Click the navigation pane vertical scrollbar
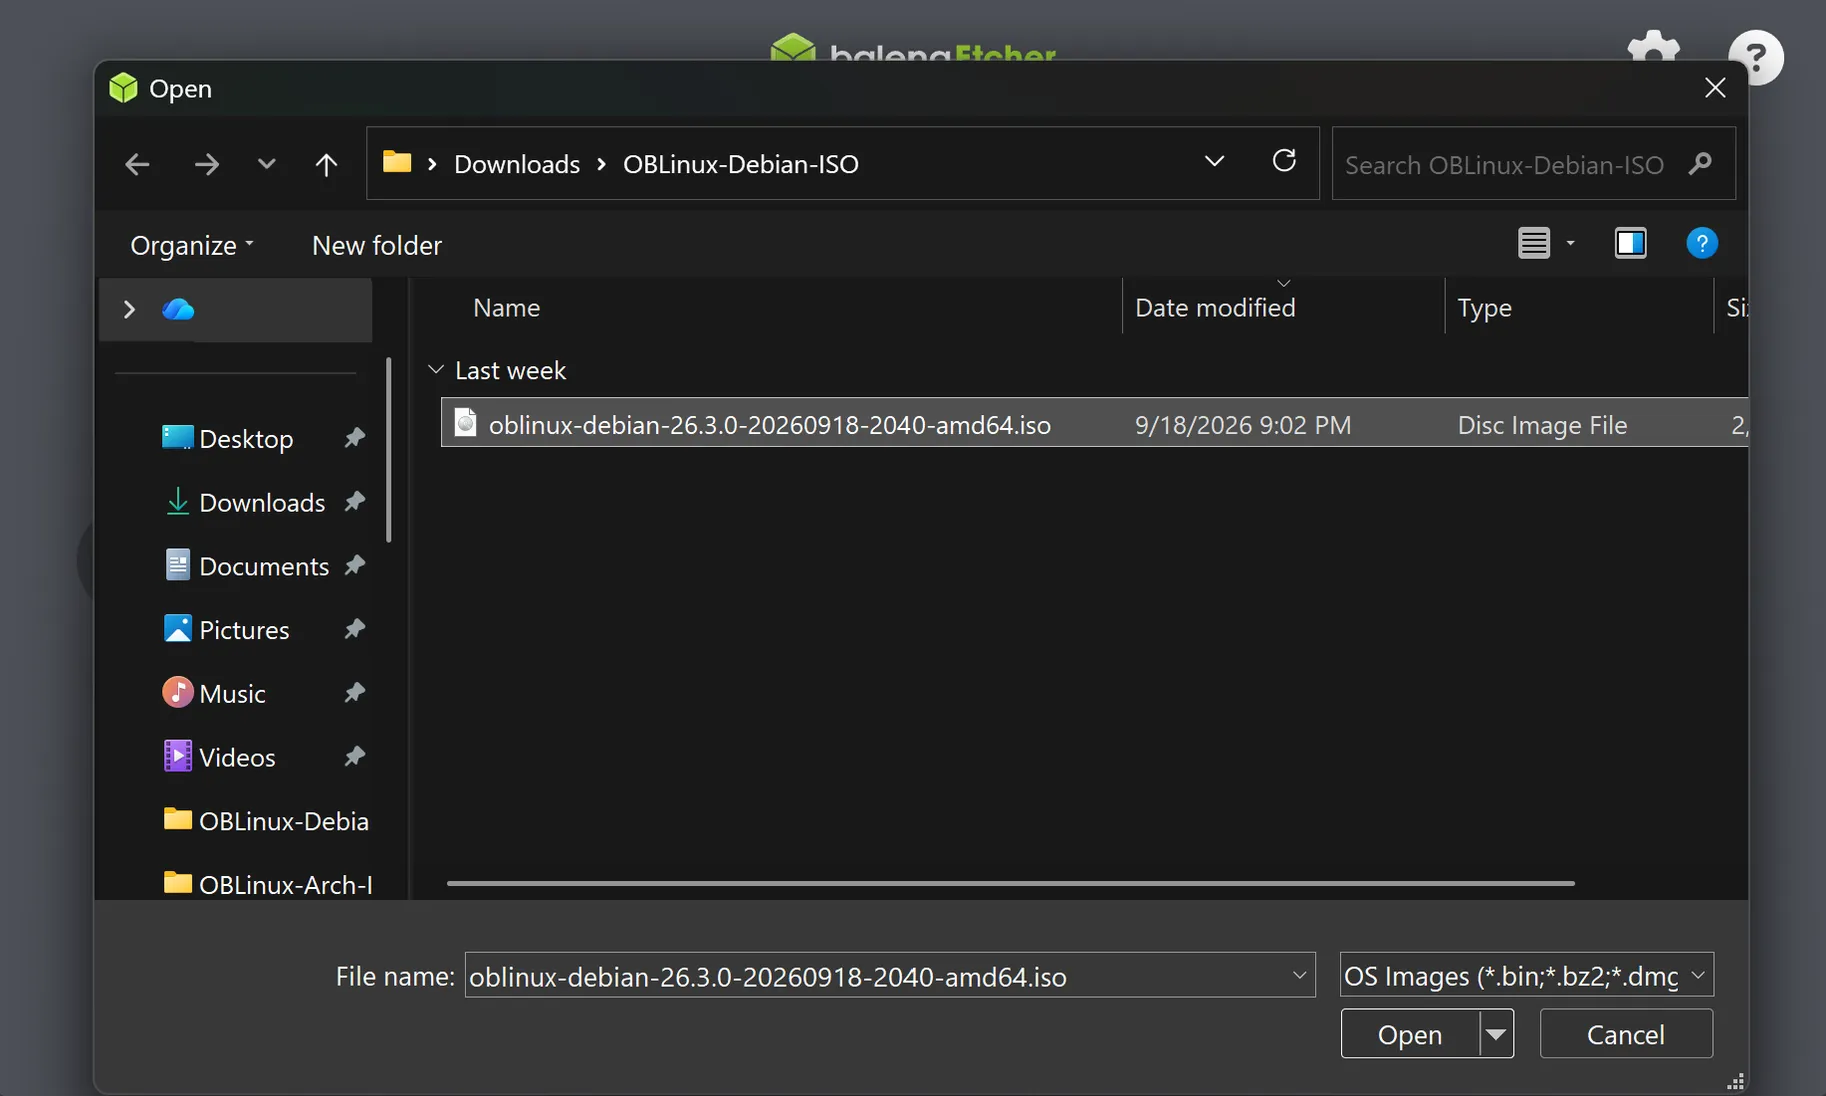 [x=388, y=450]
